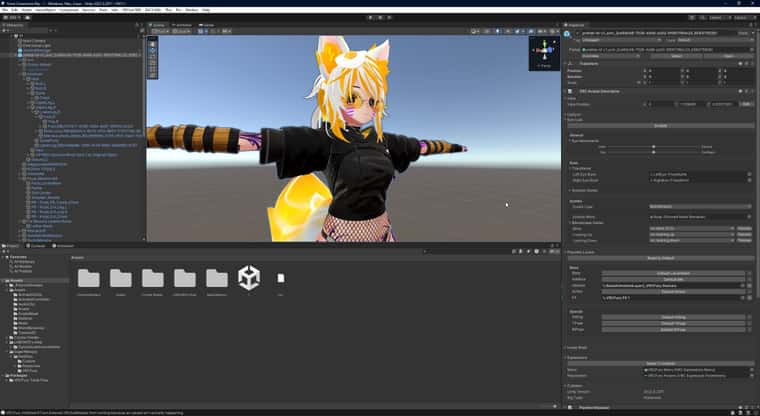
Task: Click Default Locomotion base layer button
Action: tap(673, 273)
